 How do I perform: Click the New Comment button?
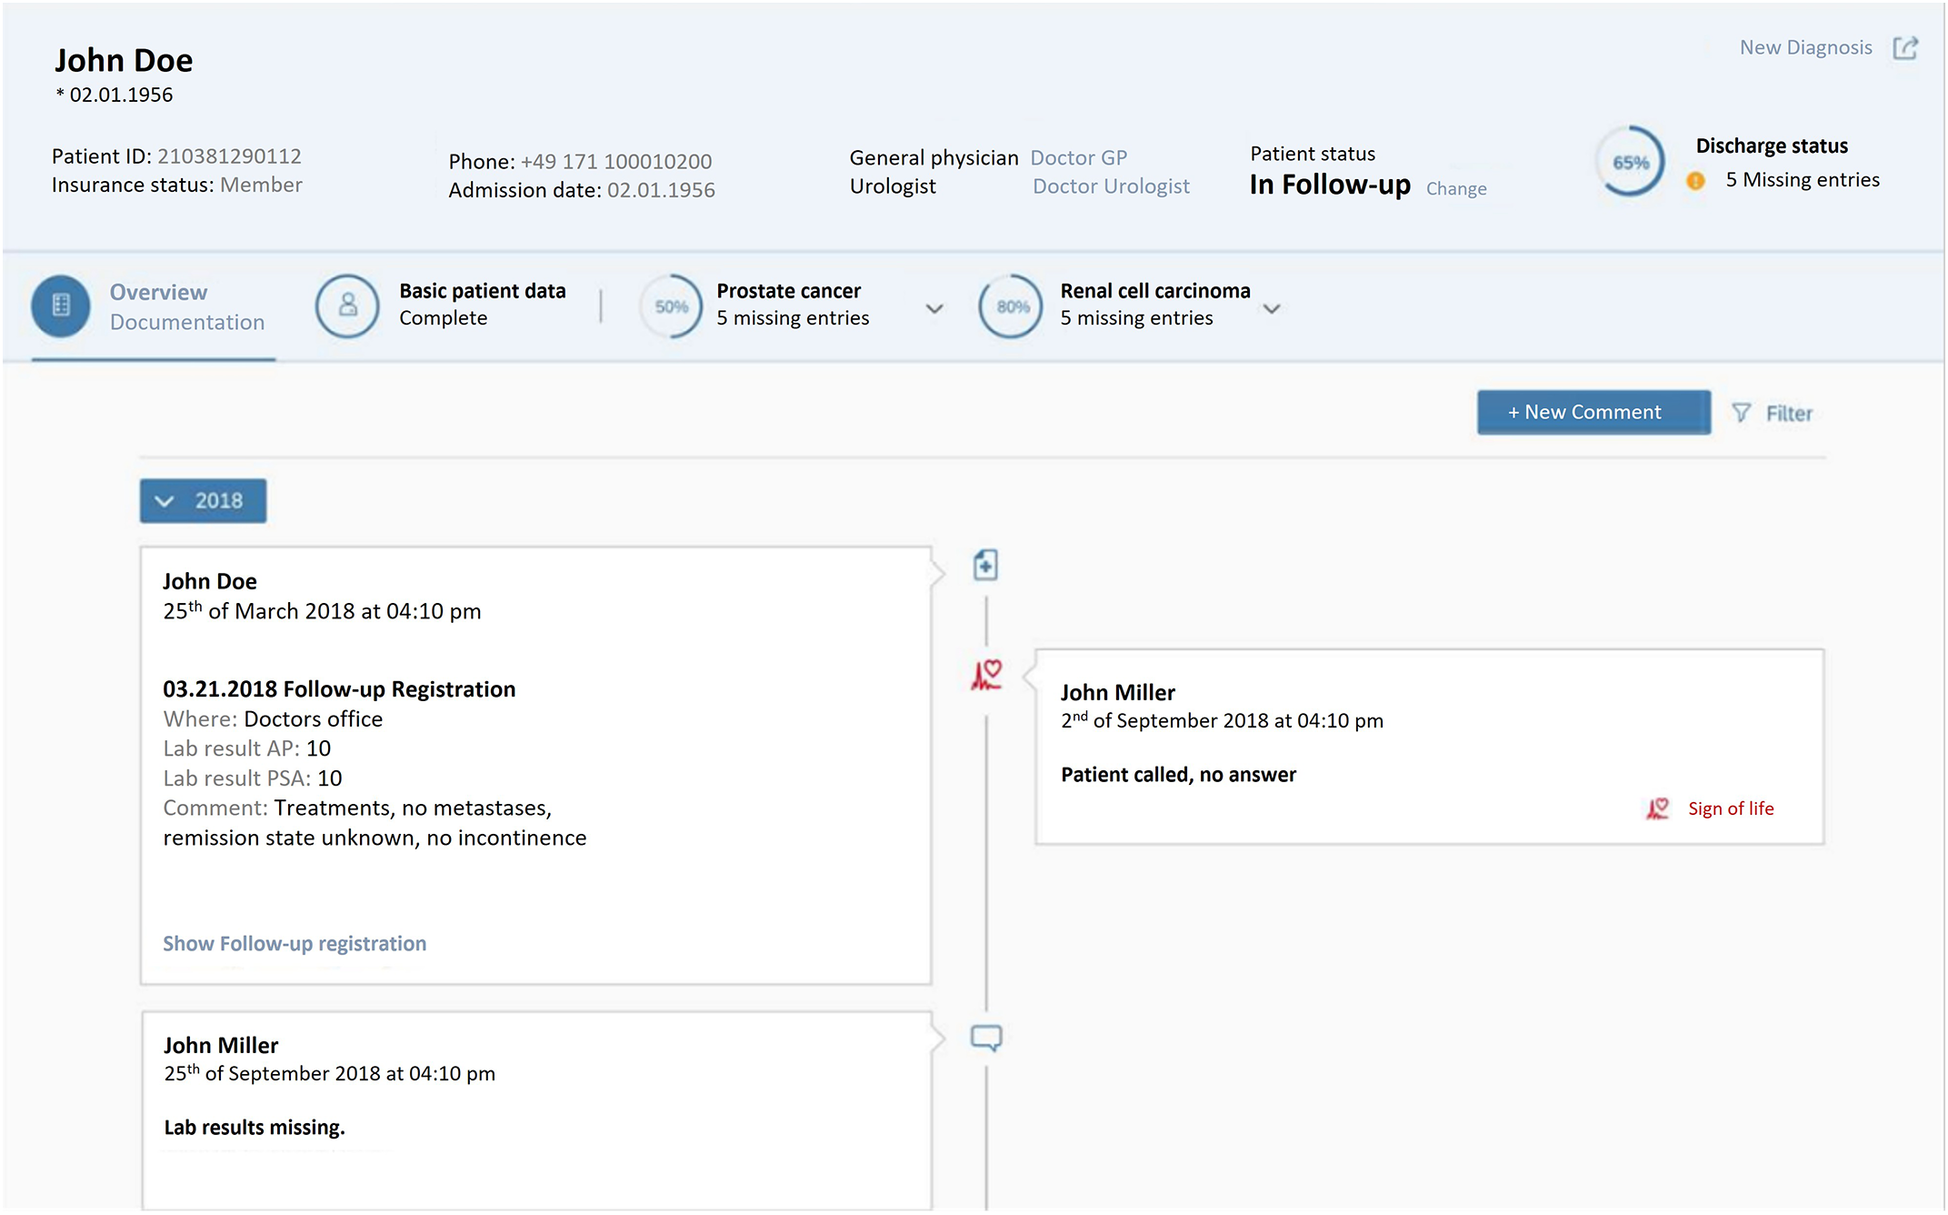[1593, 412]
